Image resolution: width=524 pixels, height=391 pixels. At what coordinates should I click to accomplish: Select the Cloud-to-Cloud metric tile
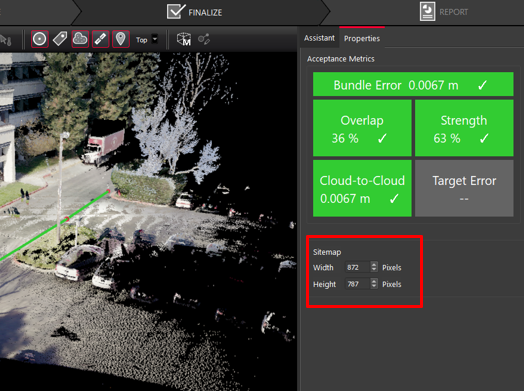pos(362,188)
